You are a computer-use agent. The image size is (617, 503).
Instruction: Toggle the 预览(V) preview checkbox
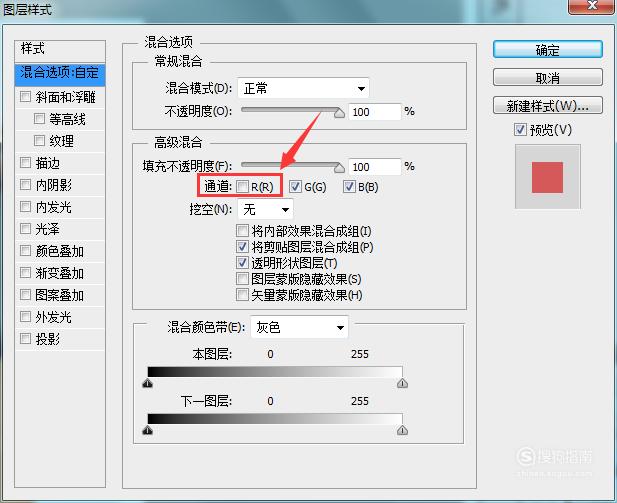click(x=520, y=129)
